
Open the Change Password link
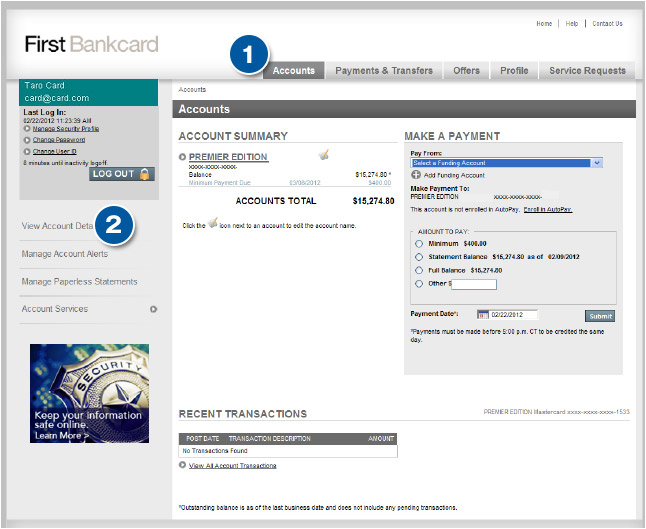[x=59, y=140]
